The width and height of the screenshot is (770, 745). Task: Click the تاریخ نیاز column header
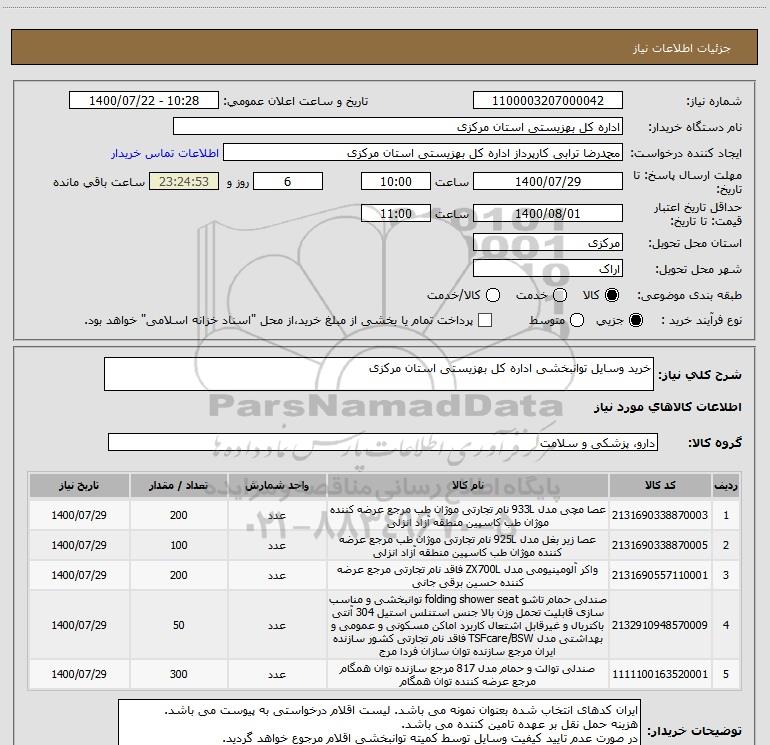tap(79, 486)
